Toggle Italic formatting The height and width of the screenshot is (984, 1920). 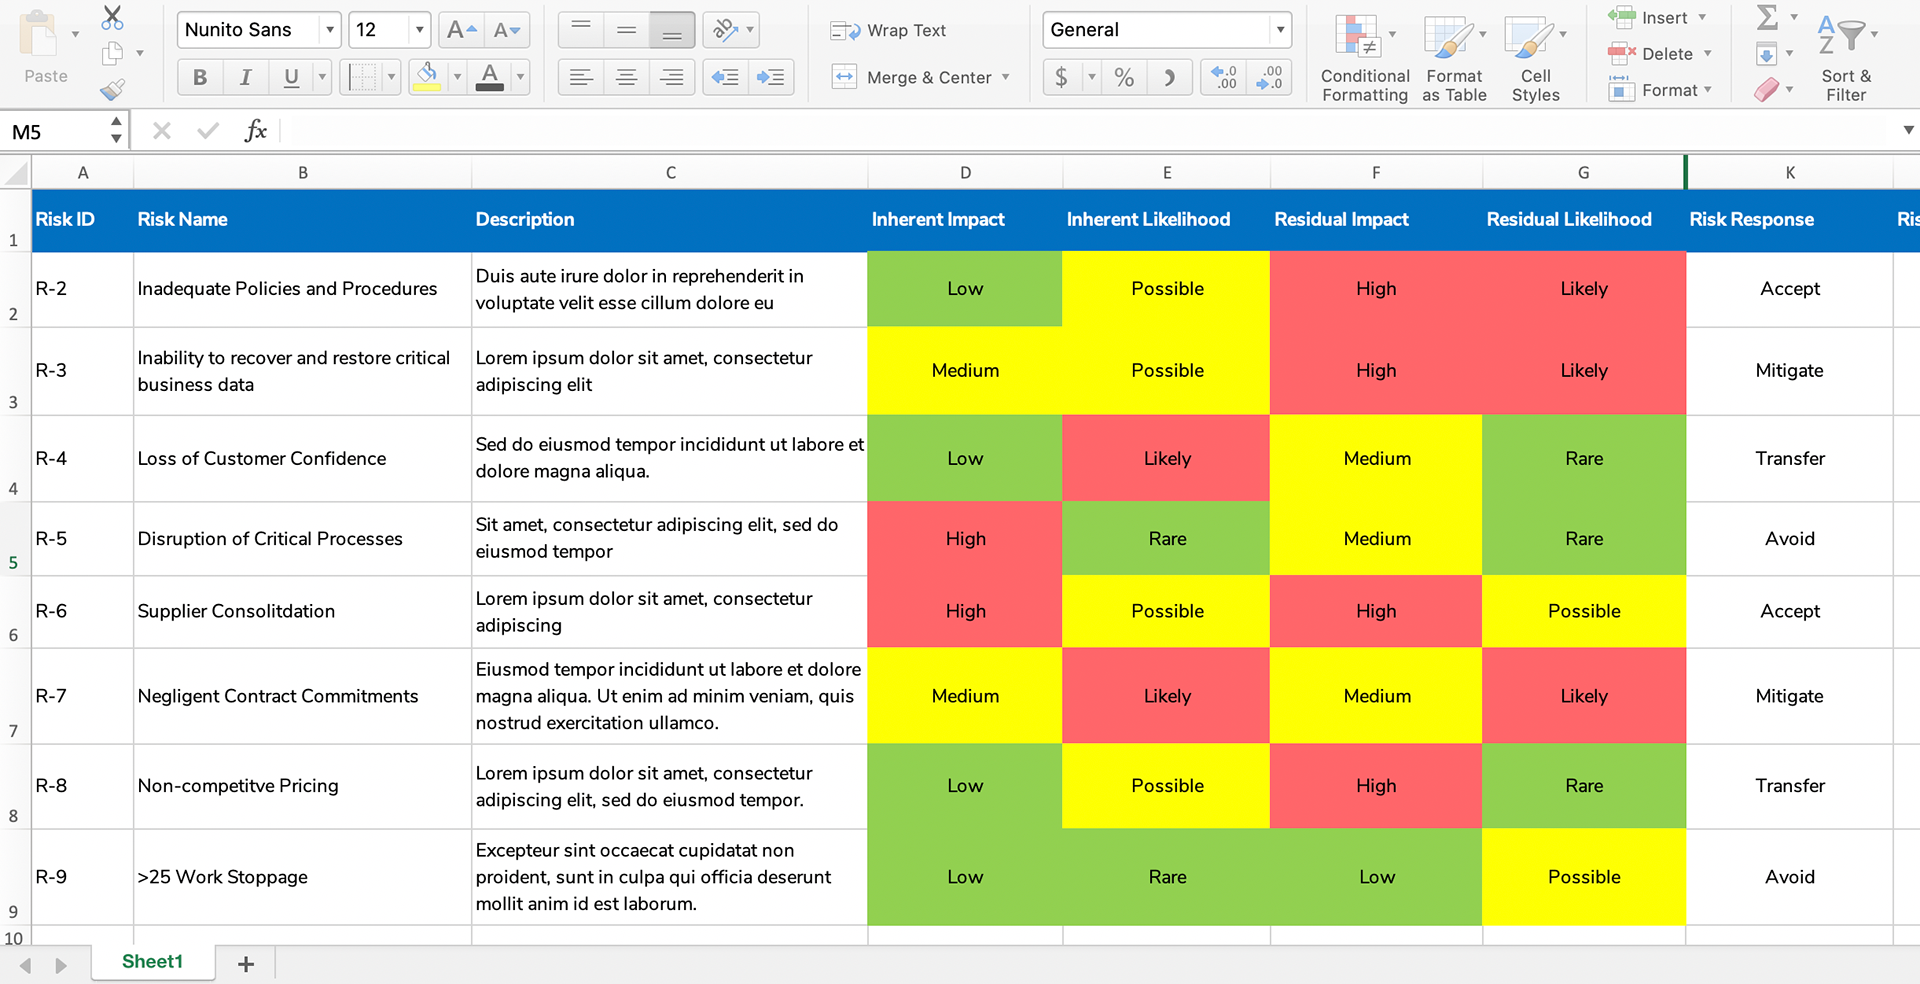(245, 77)
